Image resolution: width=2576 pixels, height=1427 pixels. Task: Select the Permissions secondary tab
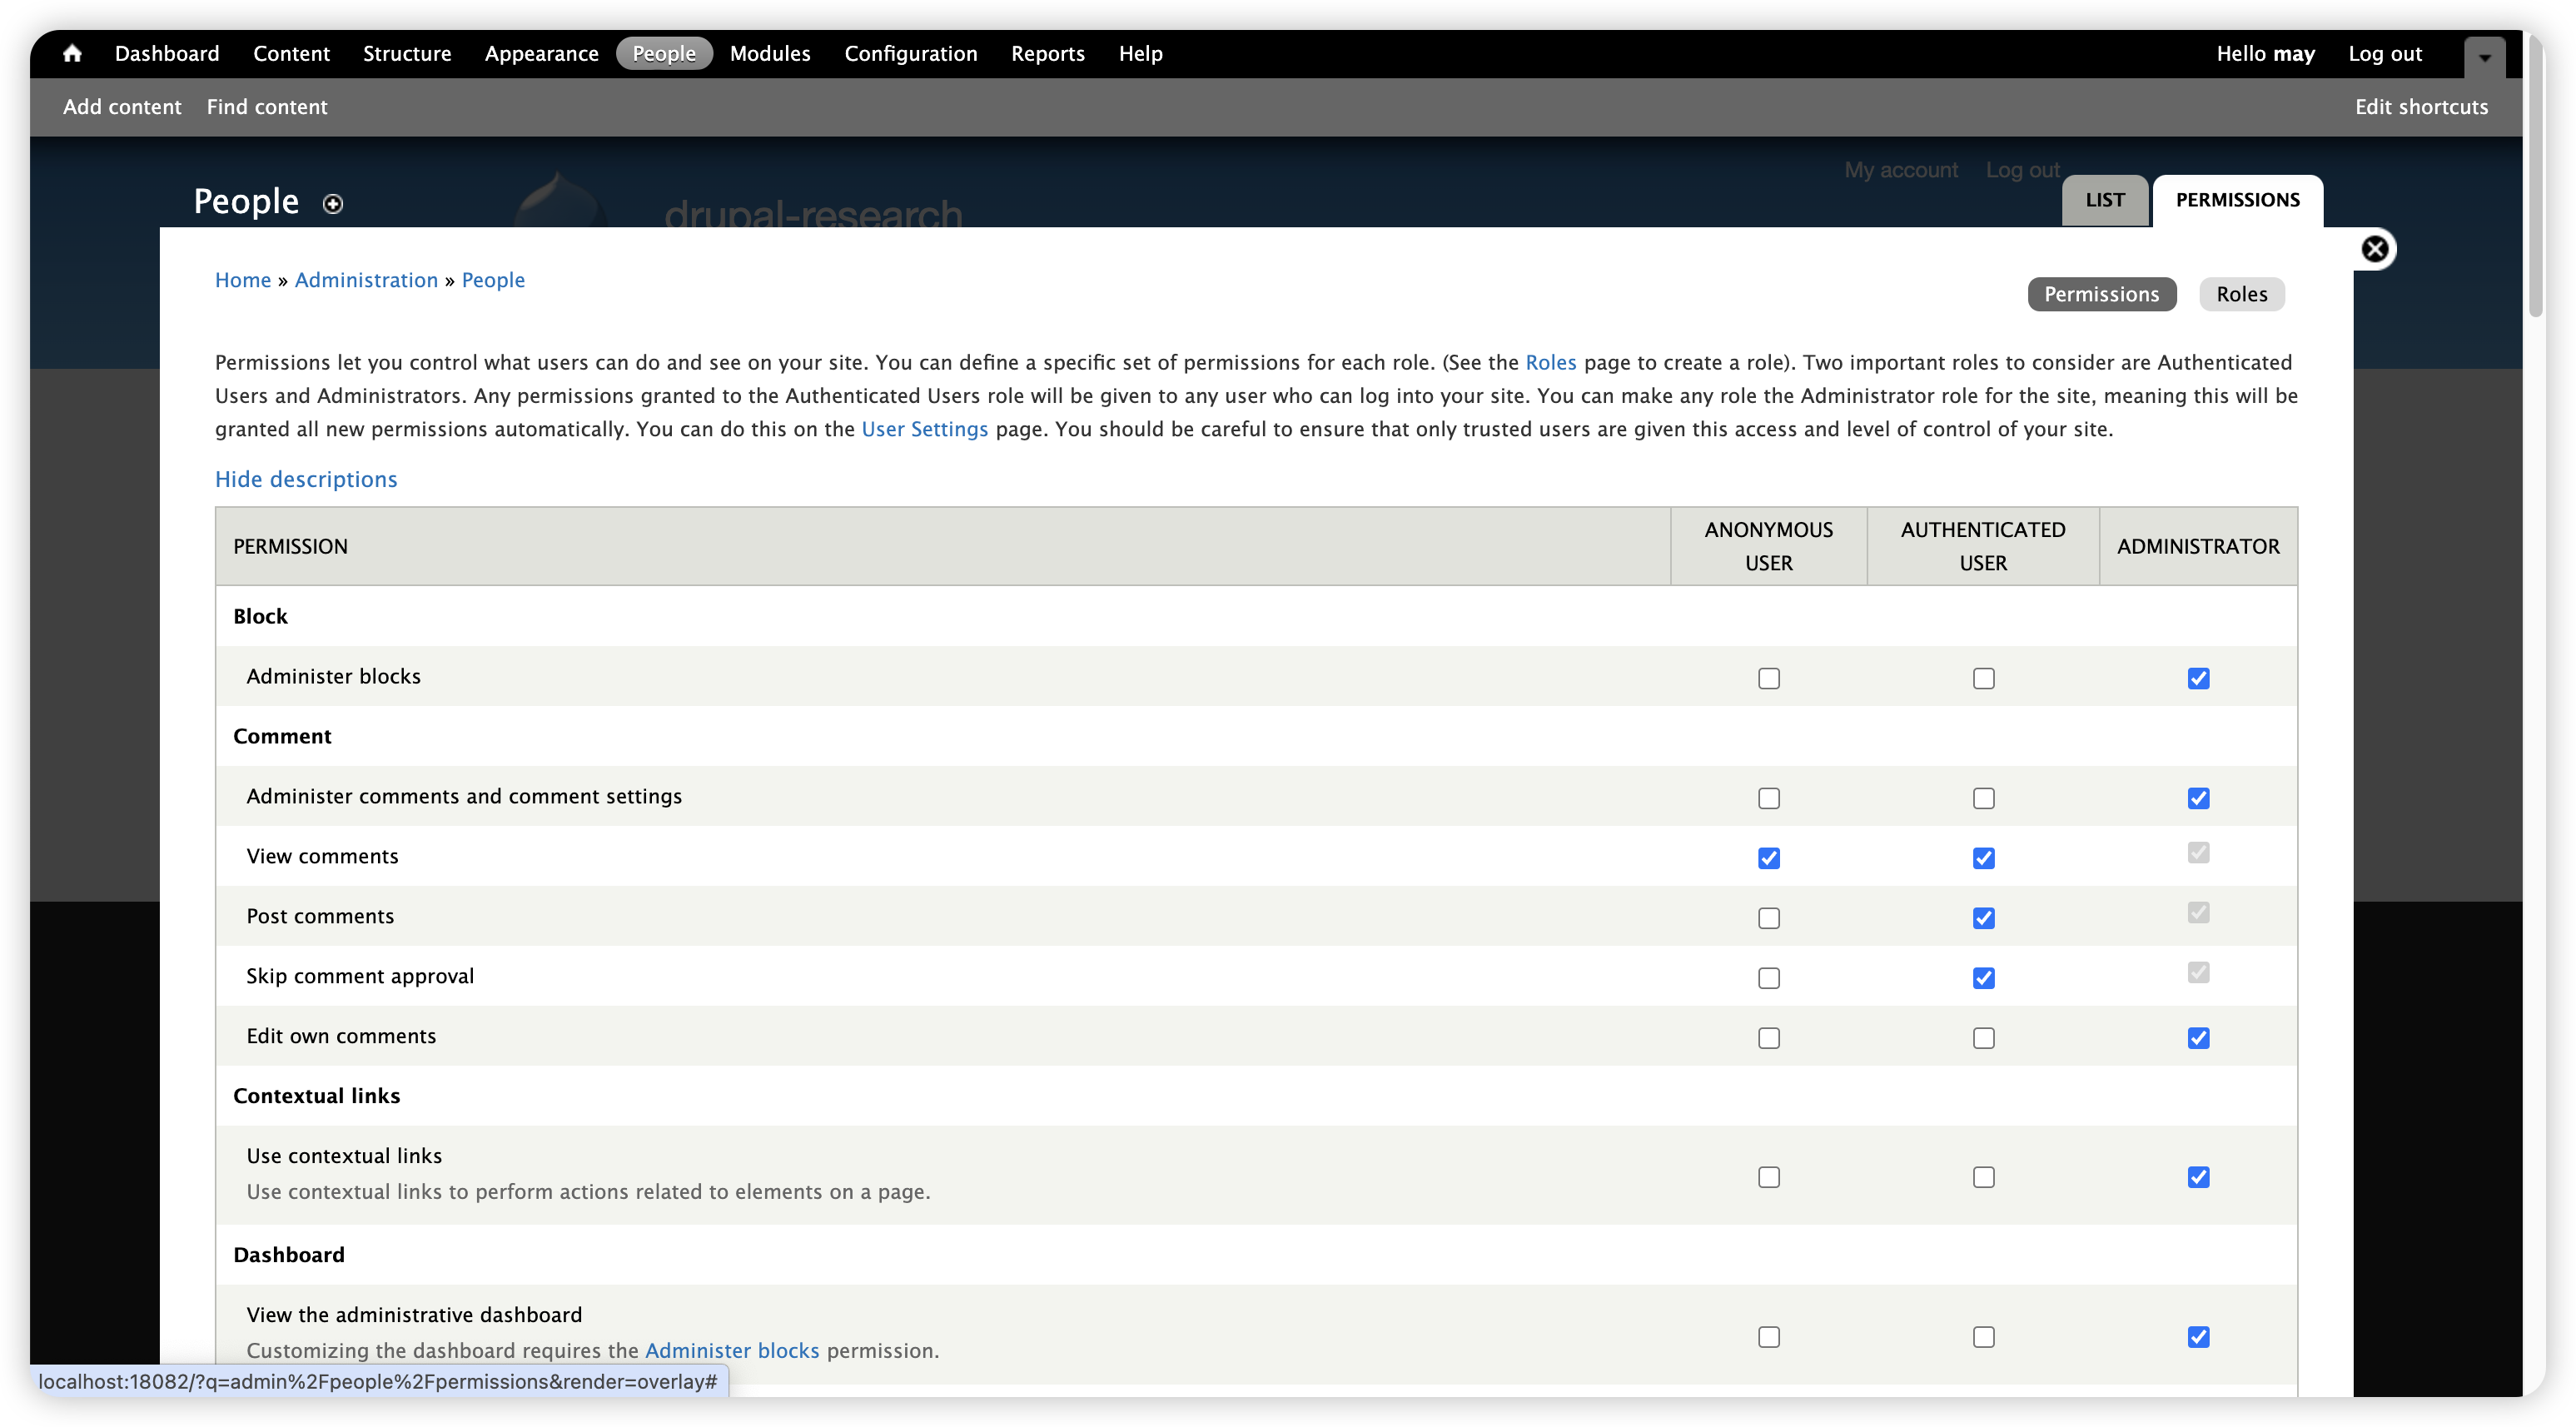click(x=2101, y=294)
